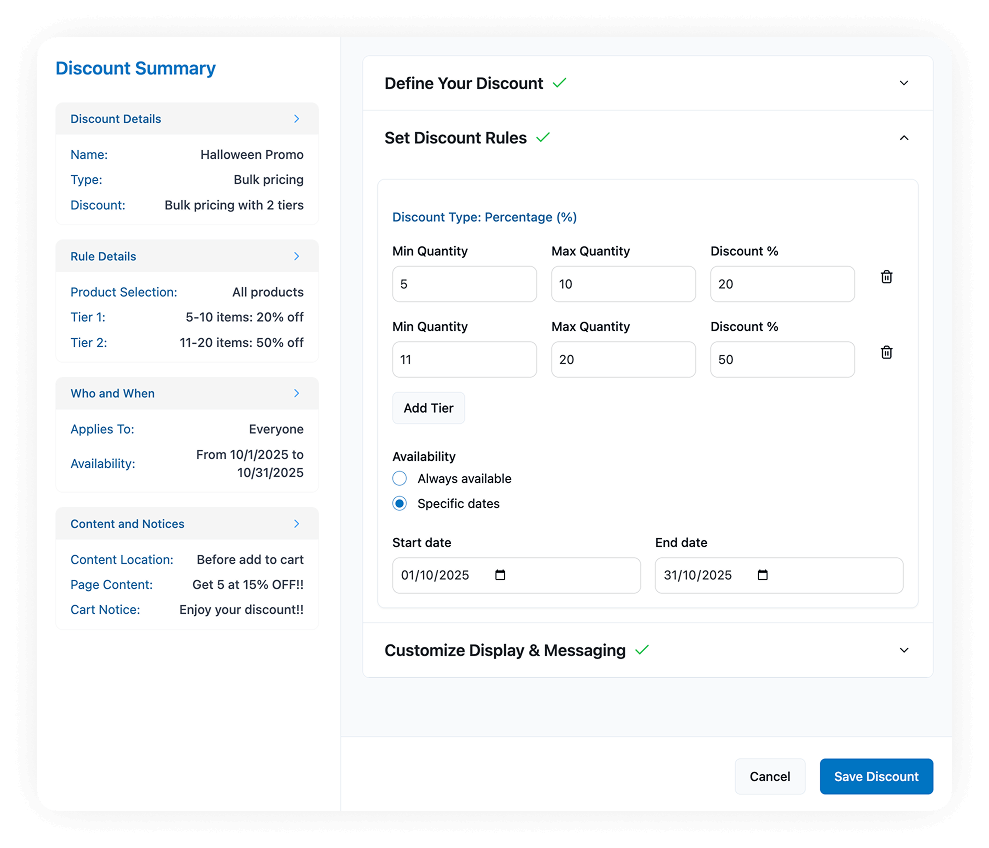Open the Start date calendar picker icon
Screen dimensions: 989x848
[x=501, y=575]
